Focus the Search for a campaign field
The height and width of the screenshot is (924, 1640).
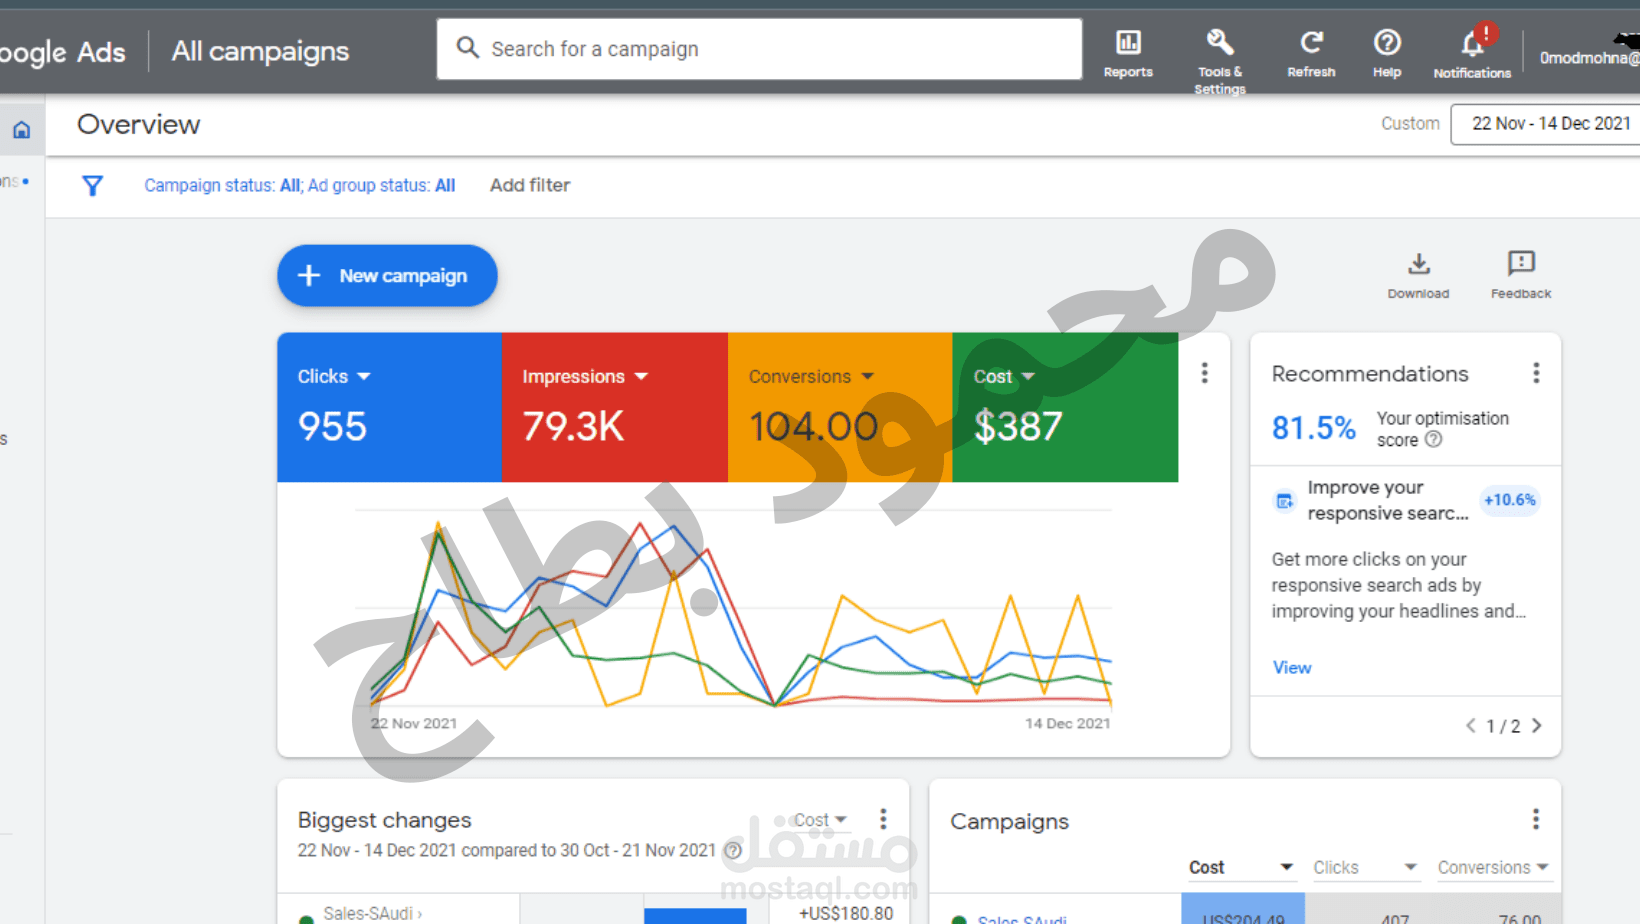(x=759, y=49)
